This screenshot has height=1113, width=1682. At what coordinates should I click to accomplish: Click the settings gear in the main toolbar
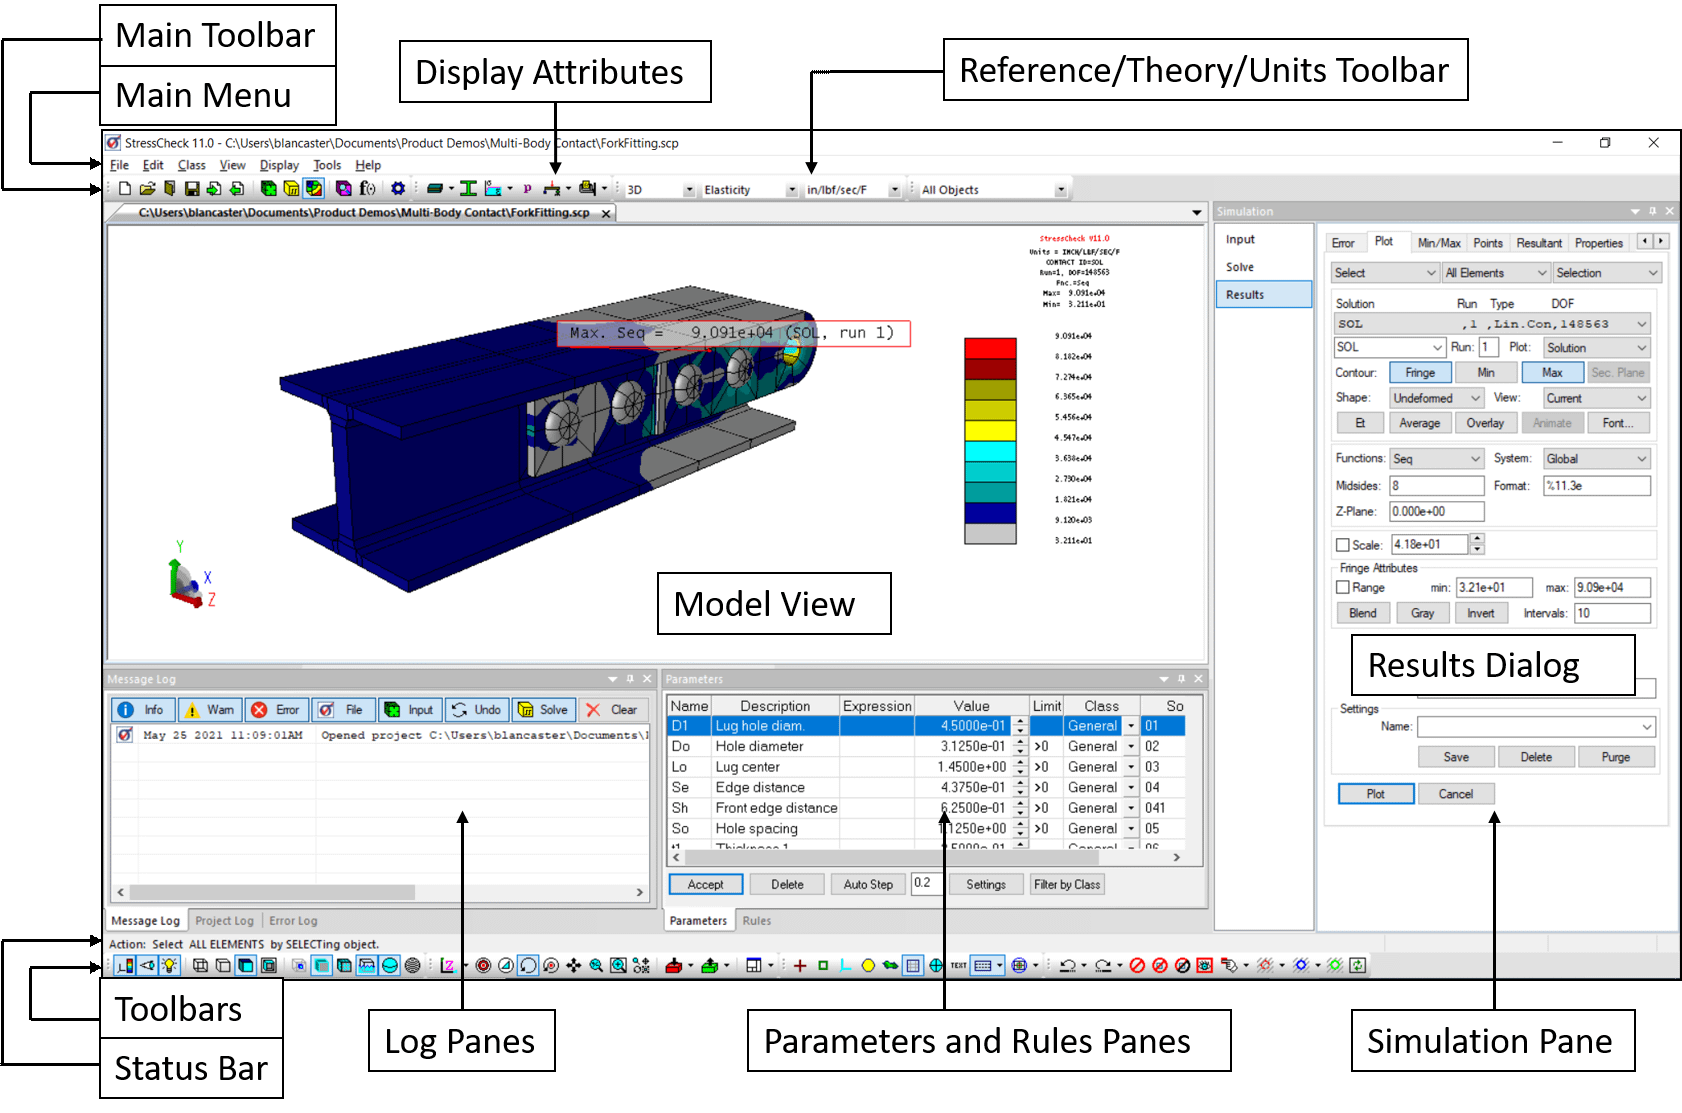tap(399, 189)
